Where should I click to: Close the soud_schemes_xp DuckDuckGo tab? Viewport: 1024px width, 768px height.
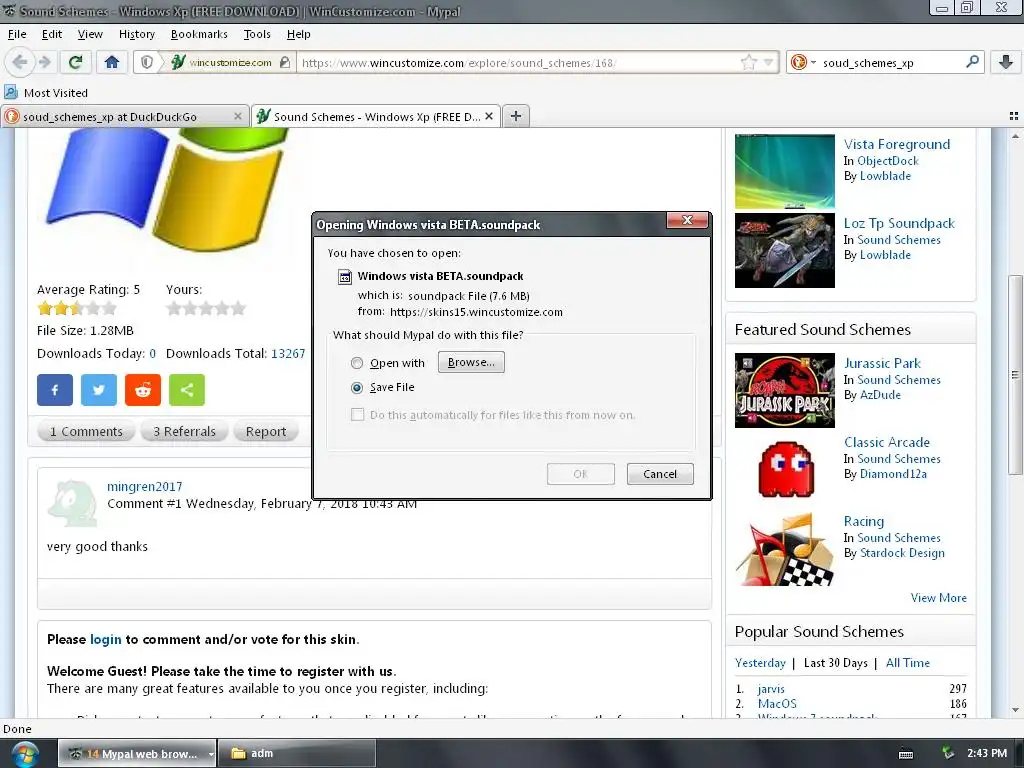238,116
